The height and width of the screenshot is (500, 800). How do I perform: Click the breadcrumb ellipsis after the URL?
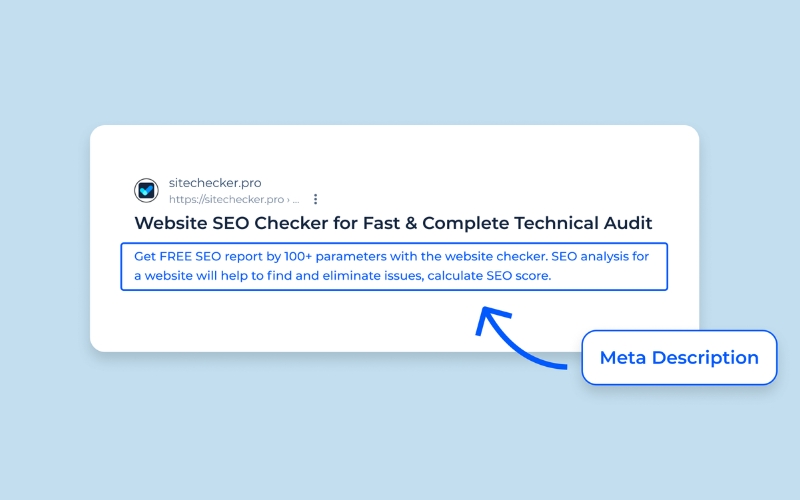click(295, 200)
